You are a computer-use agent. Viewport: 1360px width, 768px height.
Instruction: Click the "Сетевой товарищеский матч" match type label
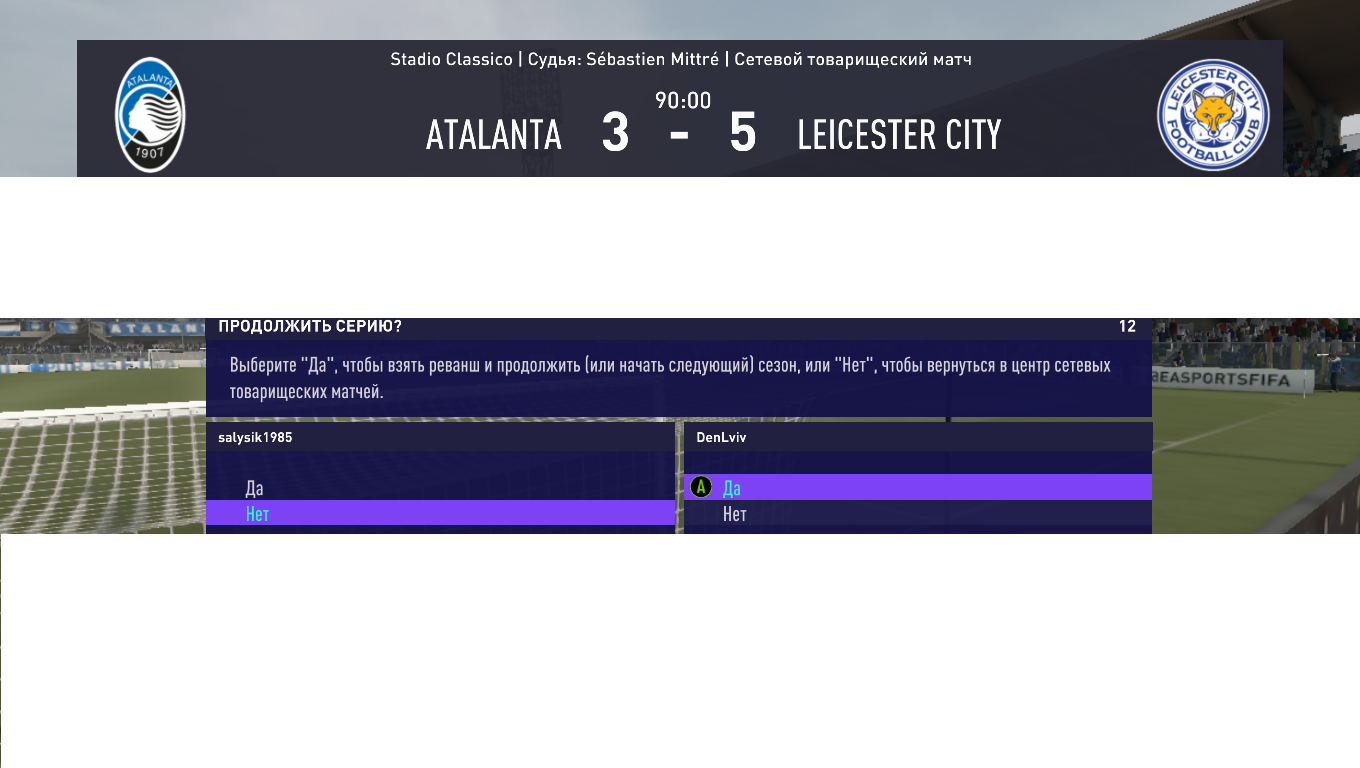[x=853, y=59]
